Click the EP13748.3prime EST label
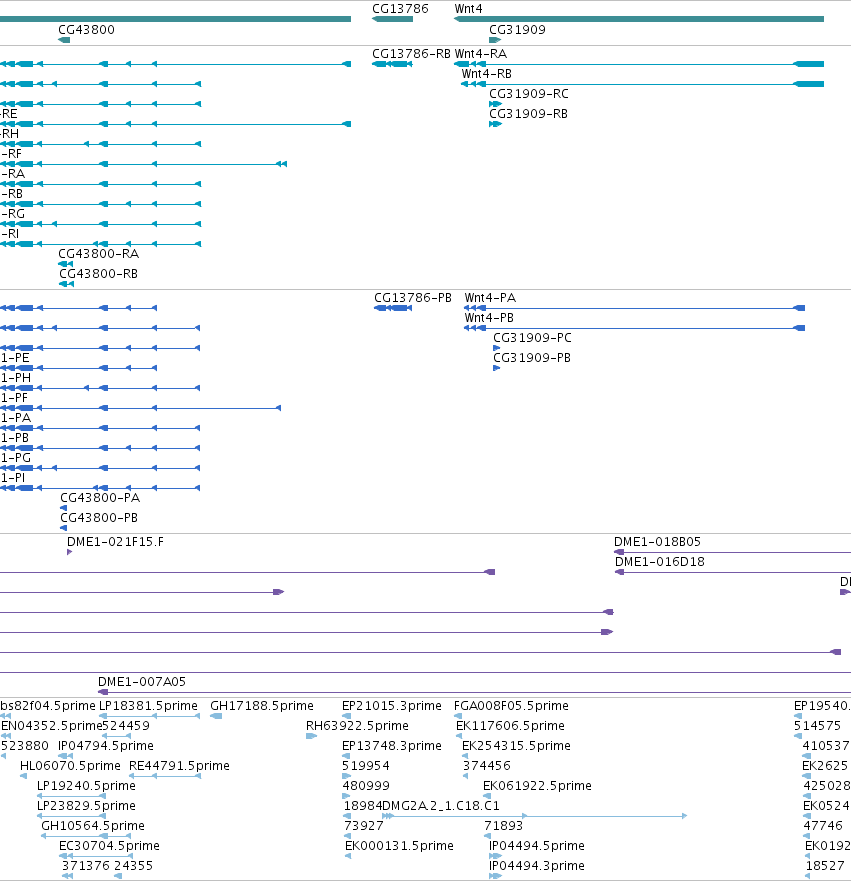 point(392,746)
